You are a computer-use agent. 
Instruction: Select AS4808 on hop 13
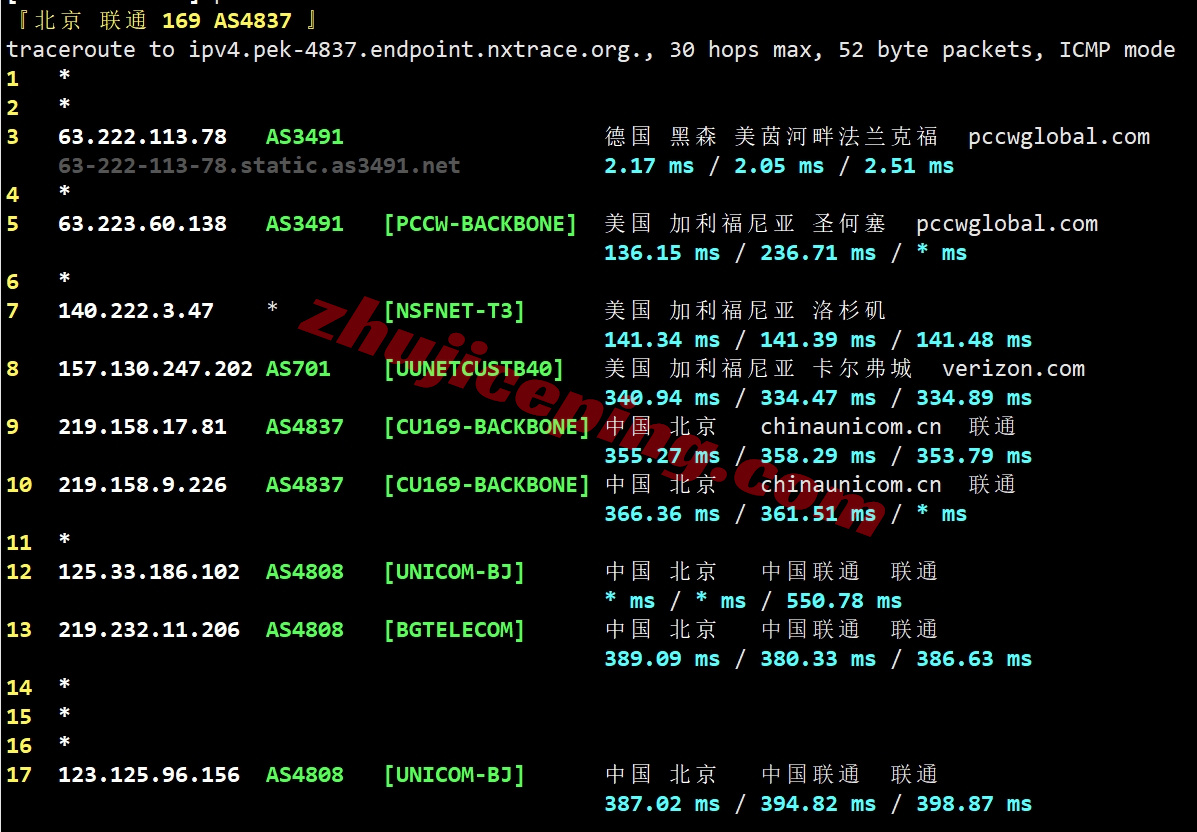click(x=305, y=630)
